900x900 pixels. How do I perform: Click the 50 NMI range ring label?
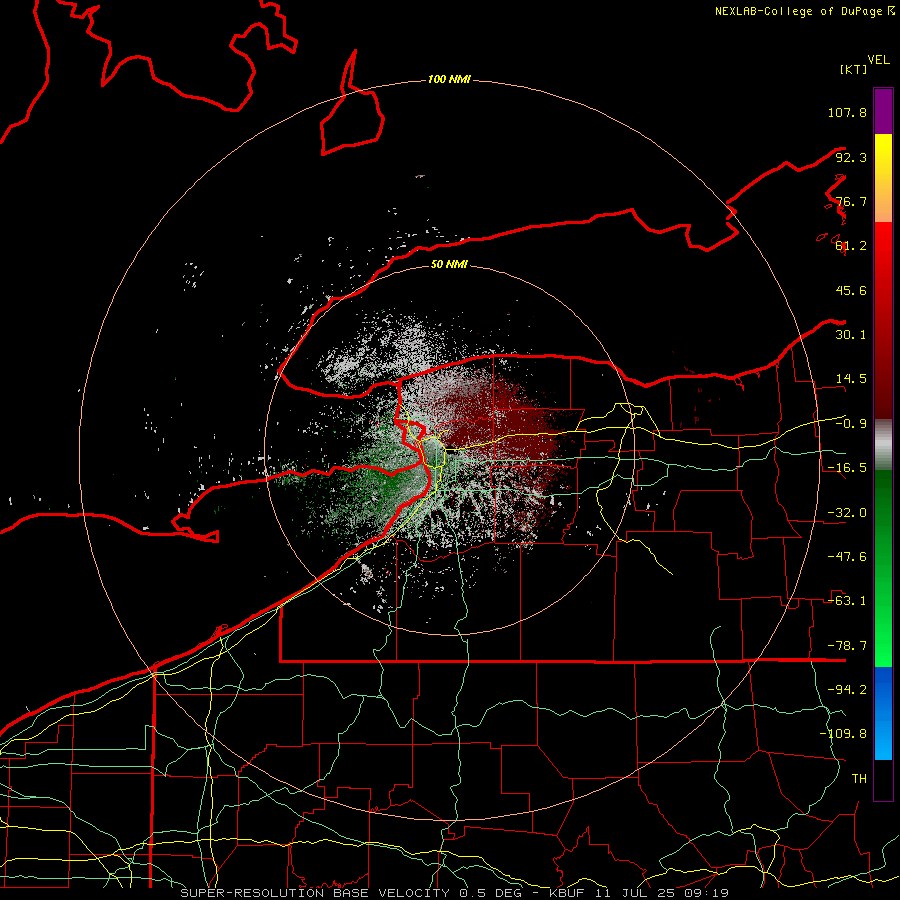pos(449,264)
